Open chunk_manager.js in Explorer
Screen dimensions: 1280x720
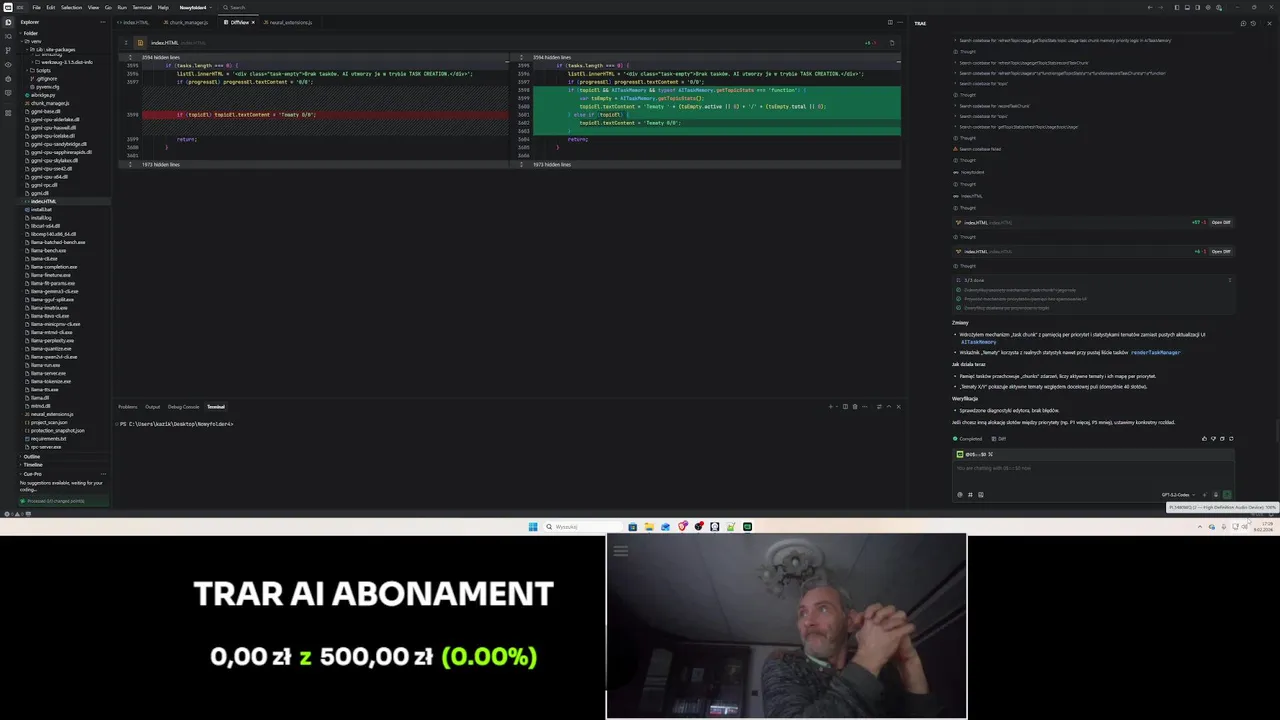[x=50, y=103]
